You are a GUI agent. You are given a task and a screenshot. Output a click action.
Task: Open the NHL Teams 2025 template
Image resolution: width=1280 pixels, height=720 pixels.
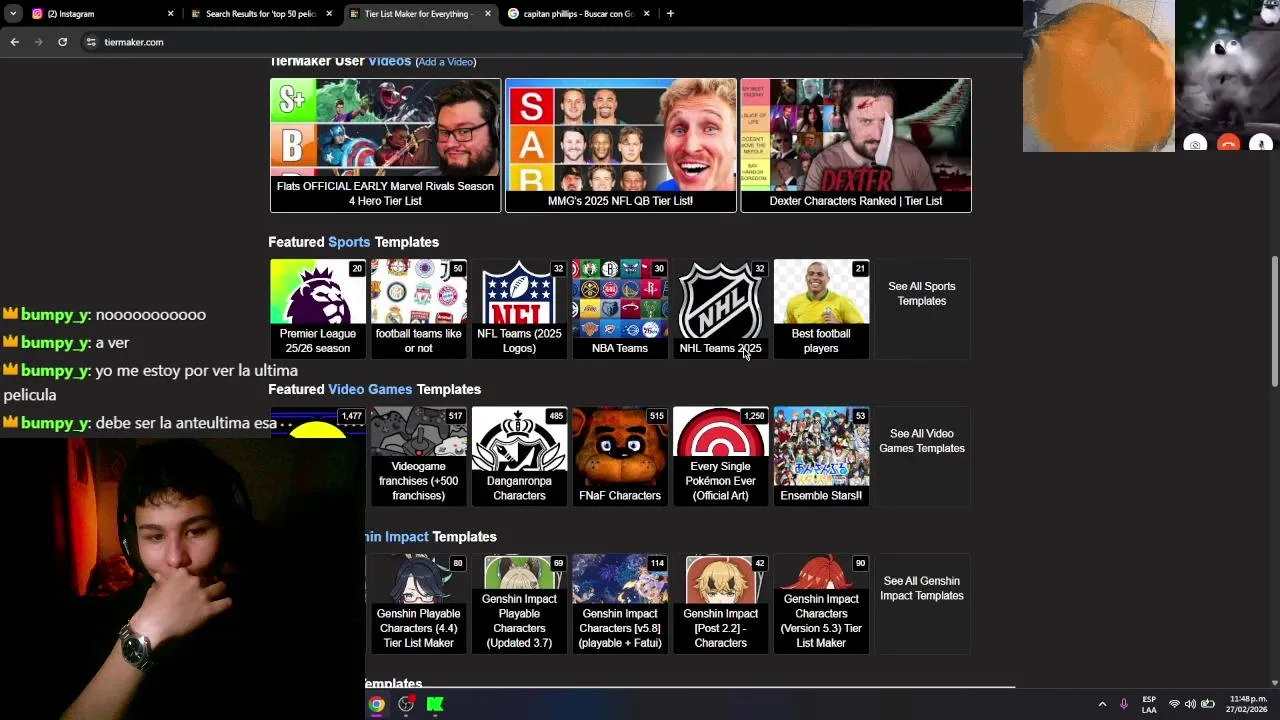(x=721, y=308)
